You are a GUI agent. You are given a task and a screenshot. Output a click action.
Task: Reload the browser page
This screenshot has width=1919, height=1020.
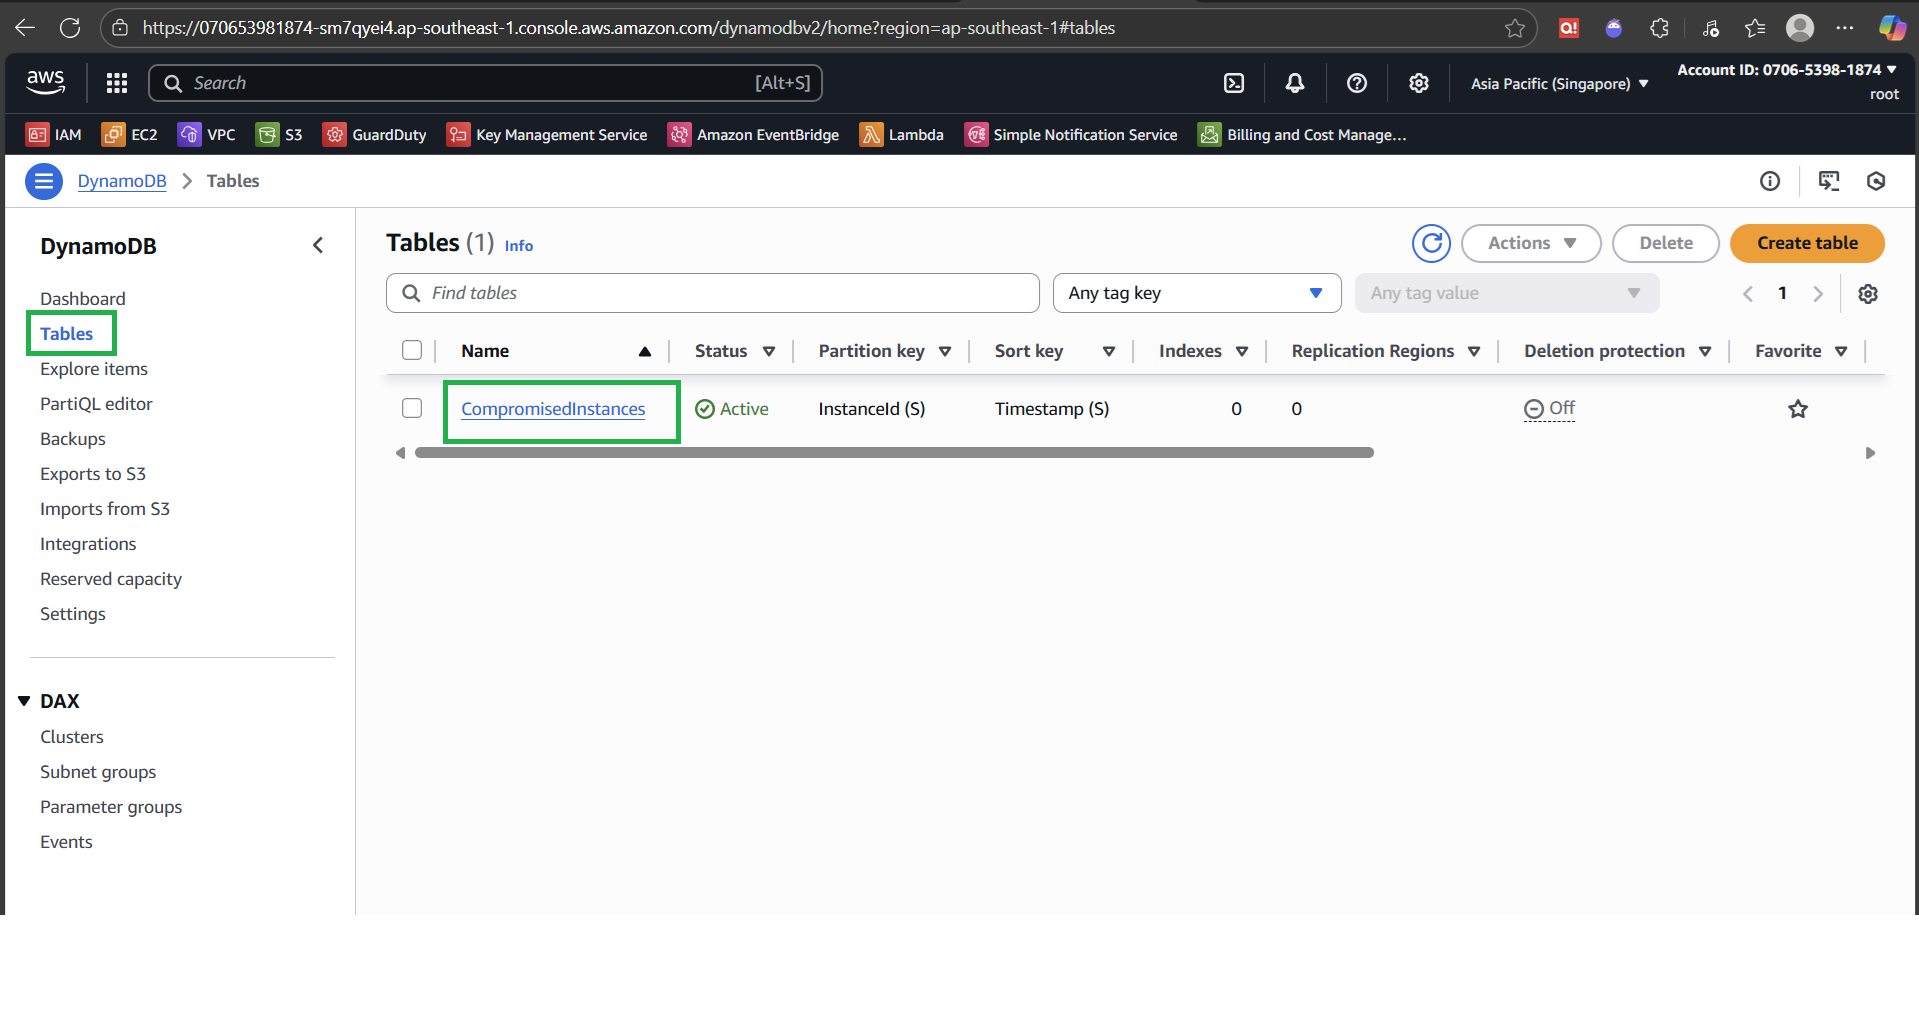coord(70,28)
